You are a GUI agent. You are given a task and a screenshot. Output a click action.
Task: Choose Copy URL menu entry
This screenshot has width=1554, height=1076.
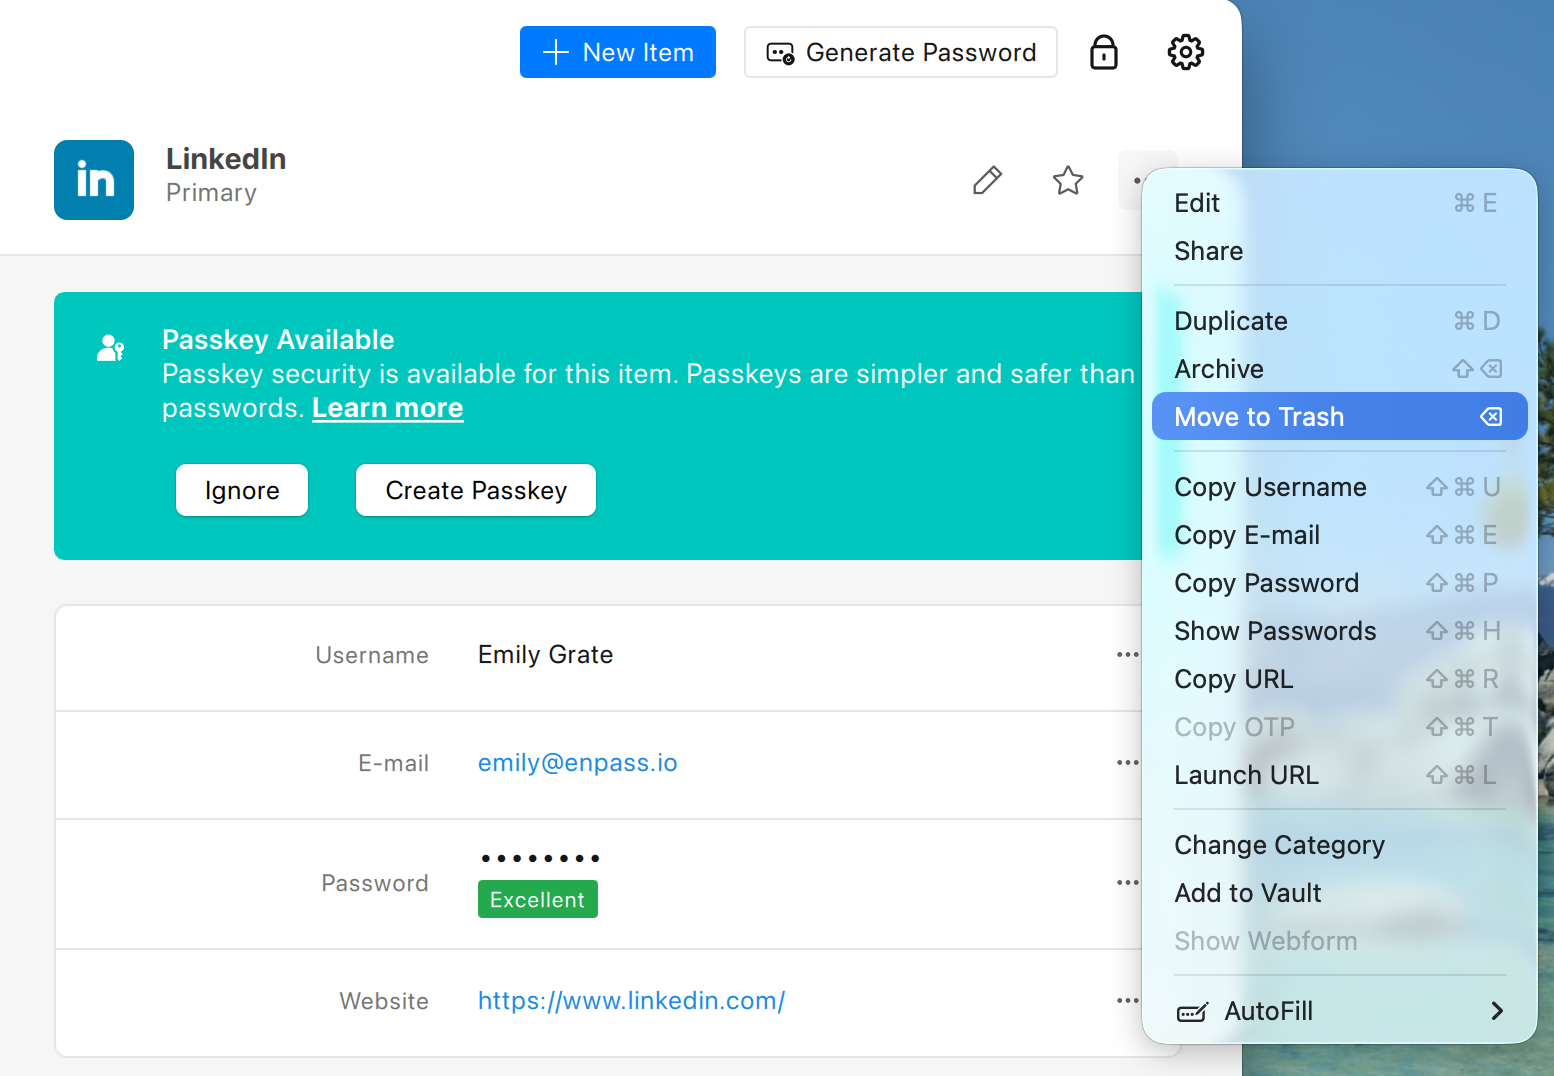click(1340, 679)
